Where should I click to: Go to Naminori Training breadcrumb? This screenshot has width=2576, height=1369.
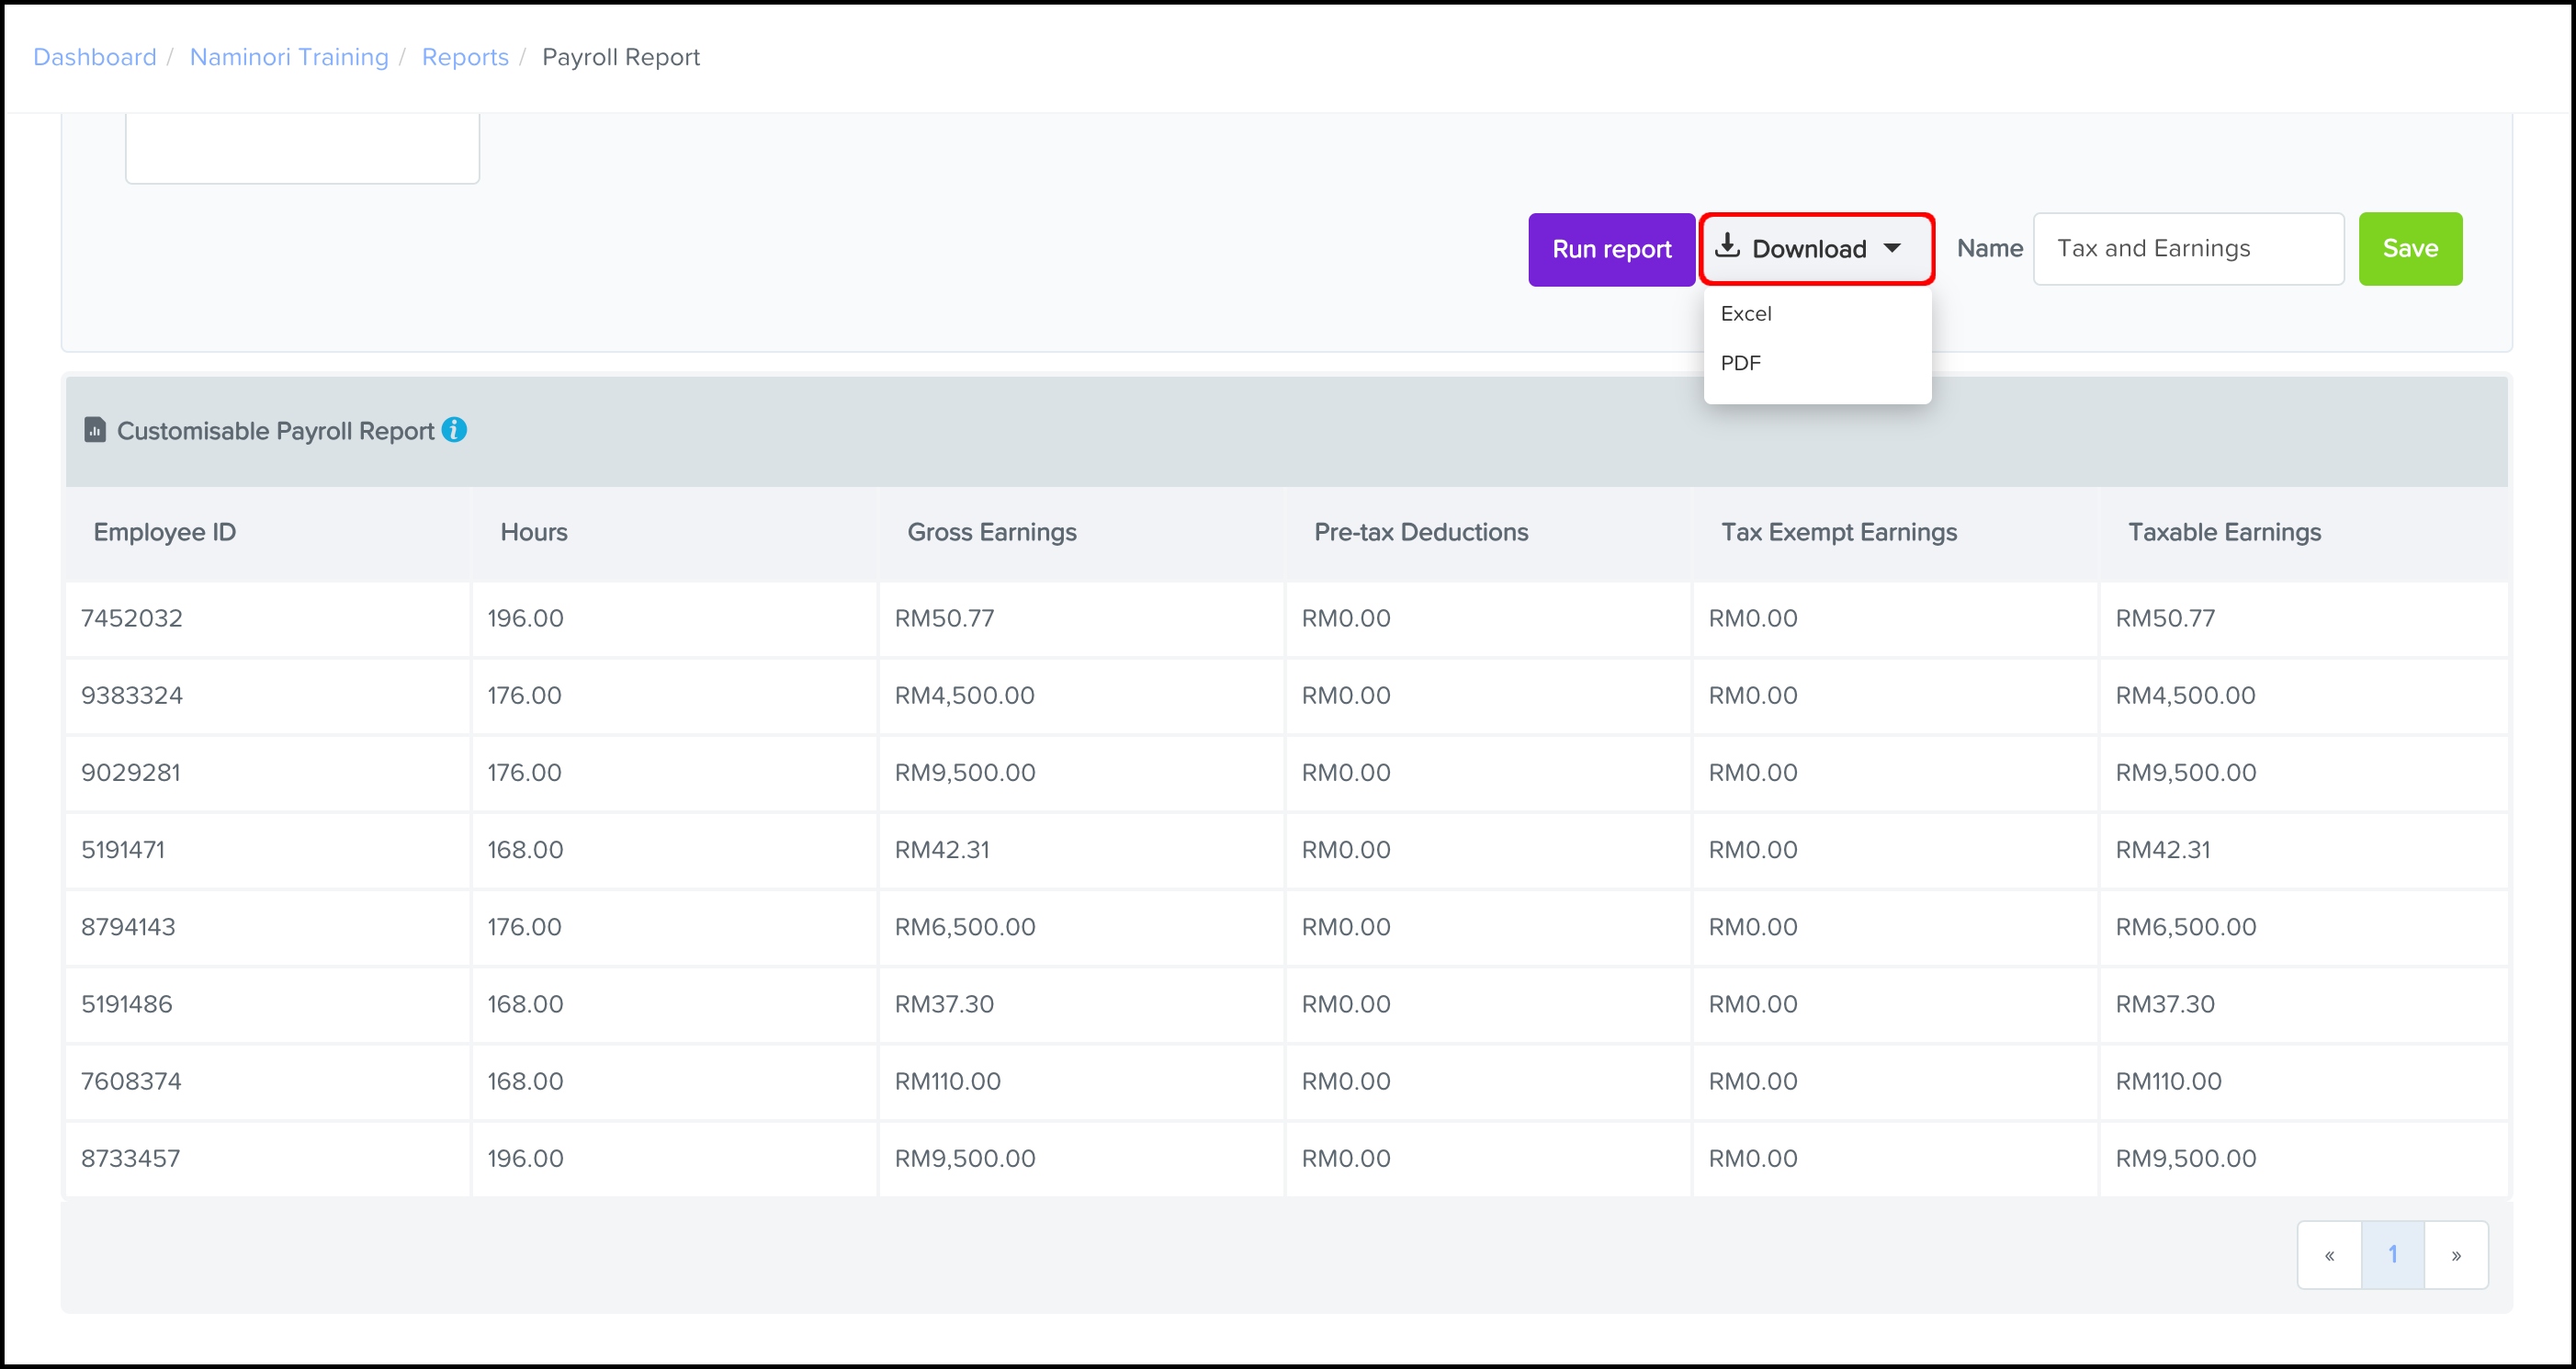pos(289,57)
